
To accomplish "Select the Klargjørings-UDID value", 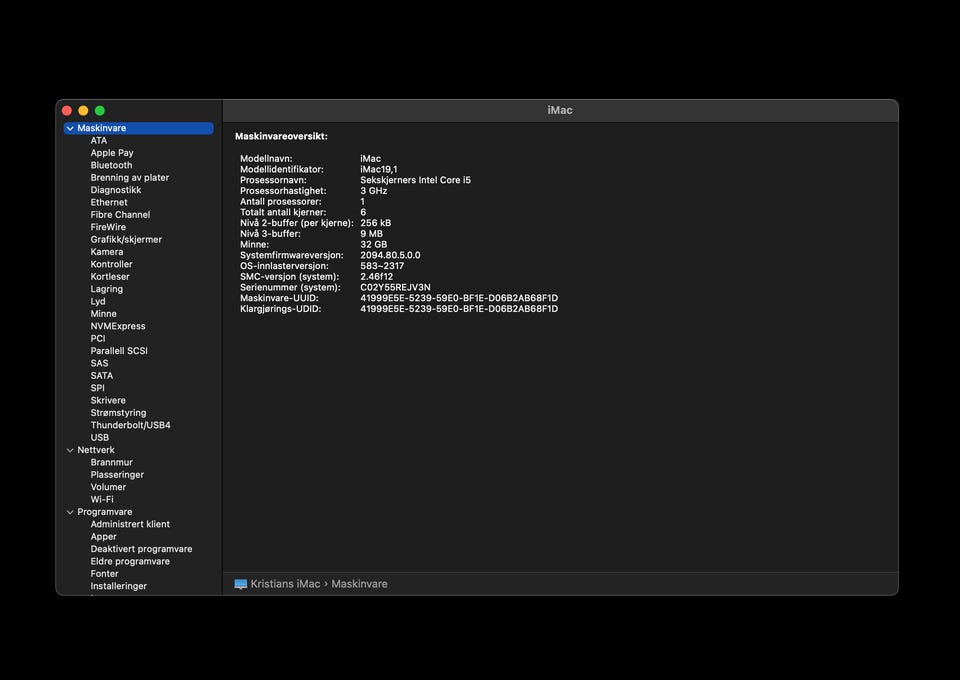I will 459,308.
